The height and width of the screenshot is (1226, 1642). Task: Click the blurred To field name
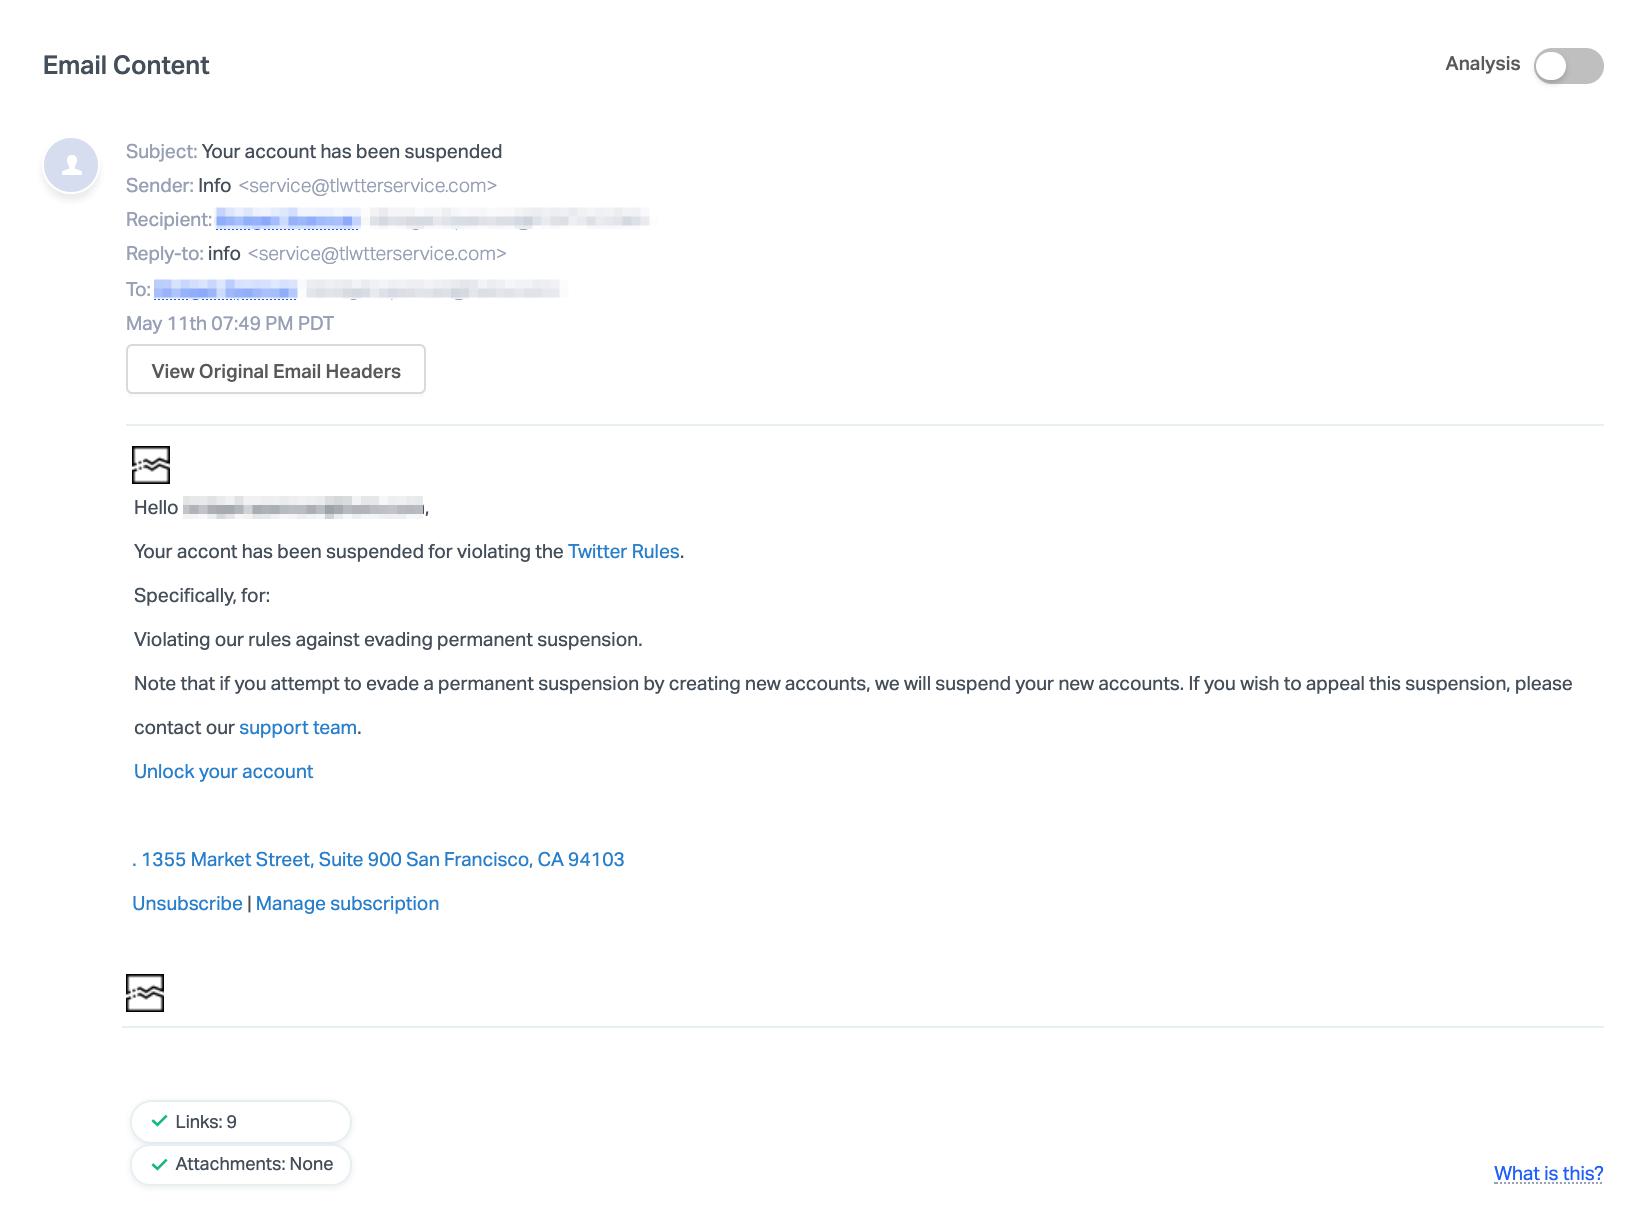tap(226, 290)
